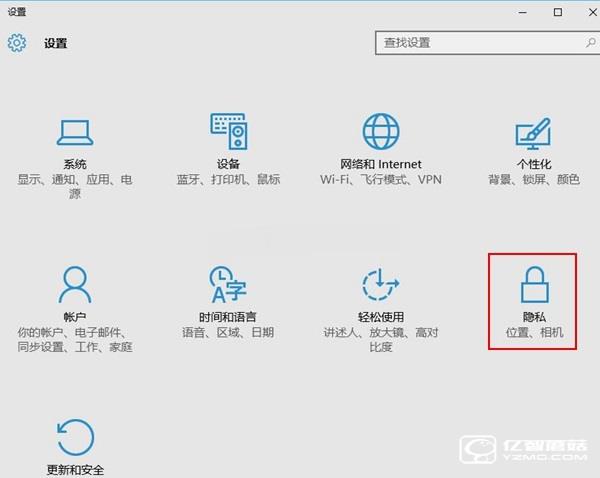Image resolution: width=600 pixels, height=478 pixels.
Task: Close the 设置 window
Action: click(592, 12)
